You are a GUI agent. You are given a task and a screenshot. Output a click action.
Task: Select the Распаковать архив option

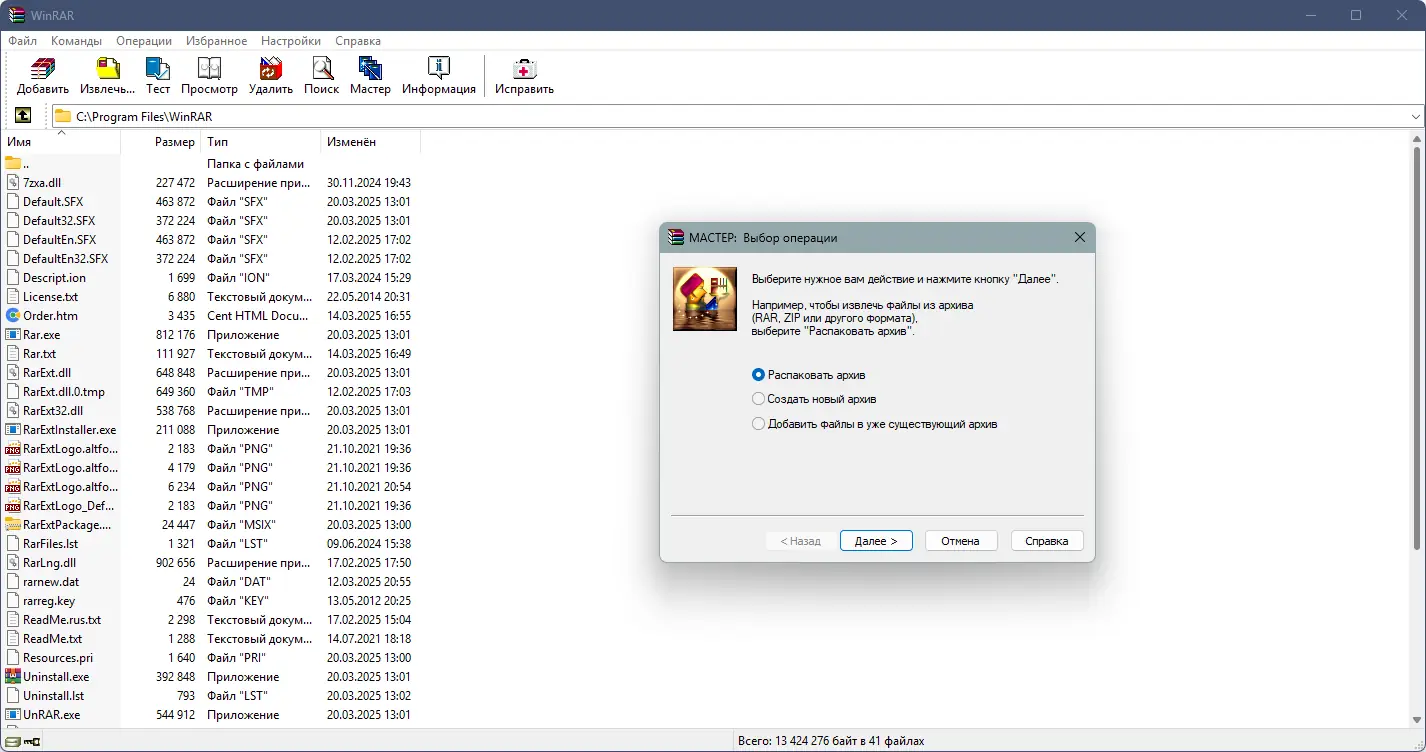(x=808, y=375)
